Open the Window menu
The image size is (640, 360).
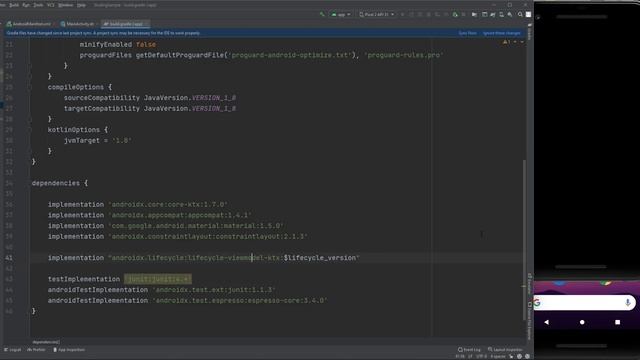pyautogui.click(x=65, y=5)
